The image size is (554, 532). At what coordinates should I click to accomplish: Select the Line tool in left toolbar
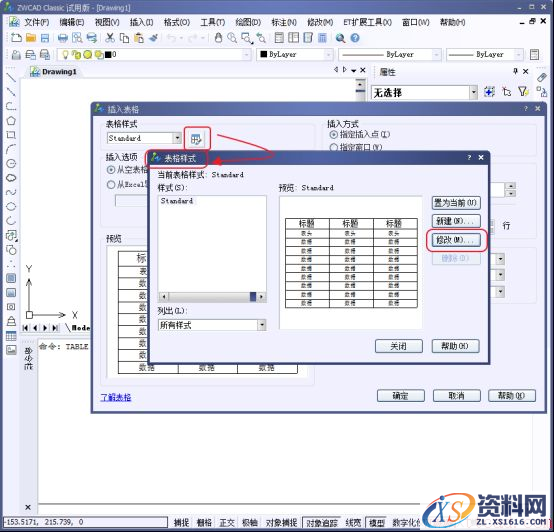pos(11,77)
